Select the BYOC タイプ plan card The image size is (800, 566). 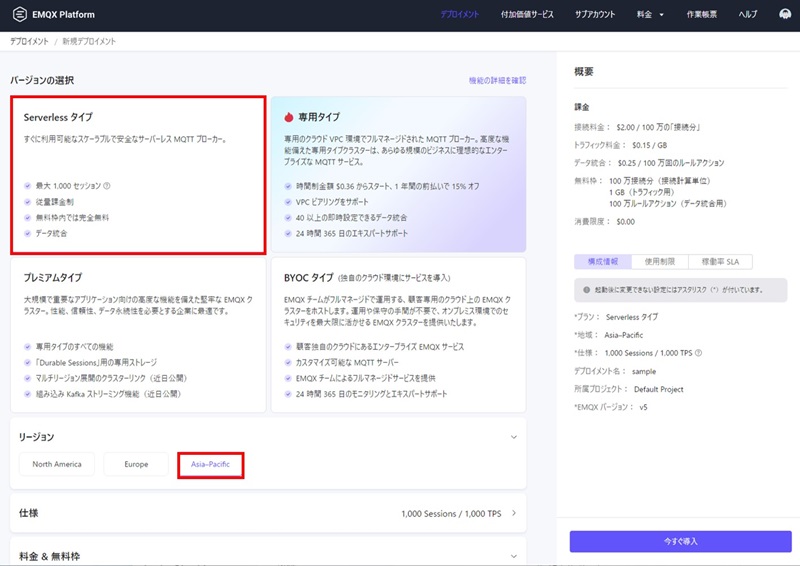click(x=398, y=335)
